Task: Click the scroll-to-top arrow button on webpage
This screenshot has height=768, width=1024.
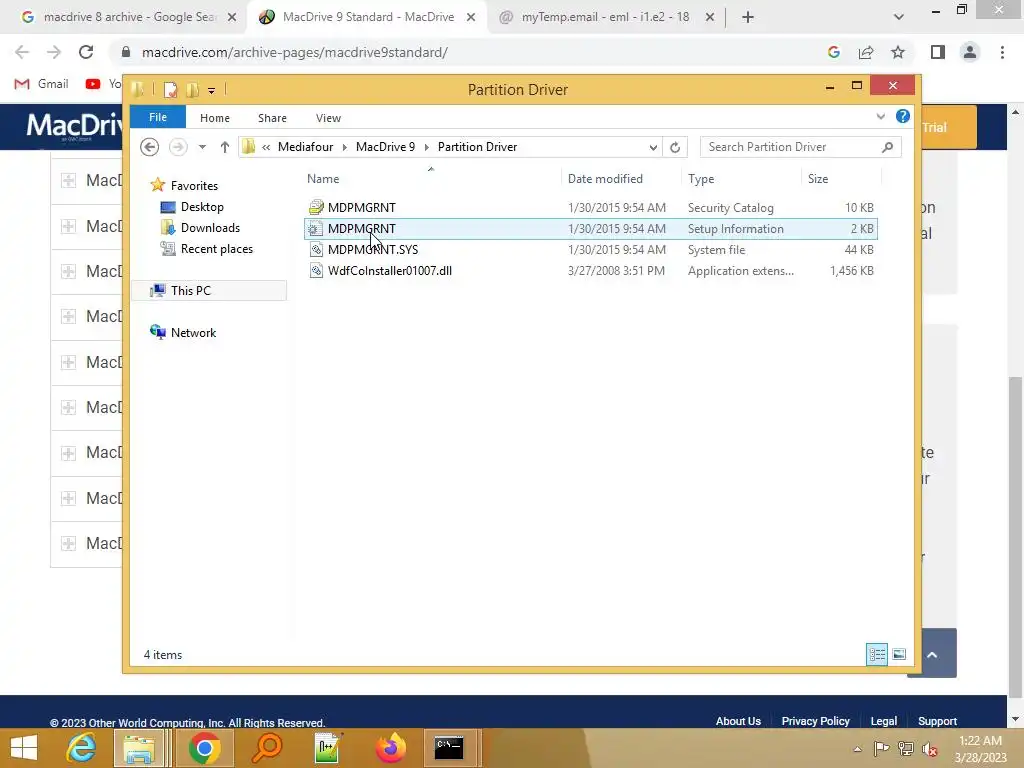Action: point(932,654)
